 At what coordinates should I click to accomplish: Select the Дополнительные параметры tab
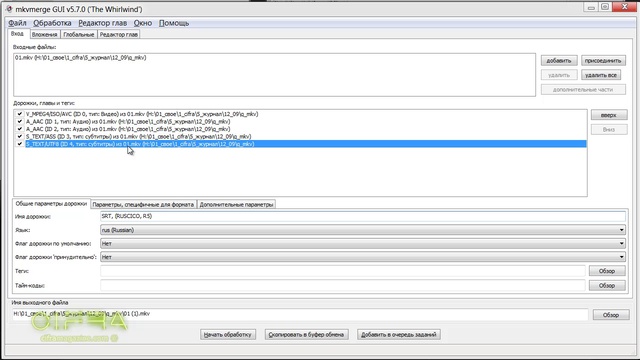236,204
